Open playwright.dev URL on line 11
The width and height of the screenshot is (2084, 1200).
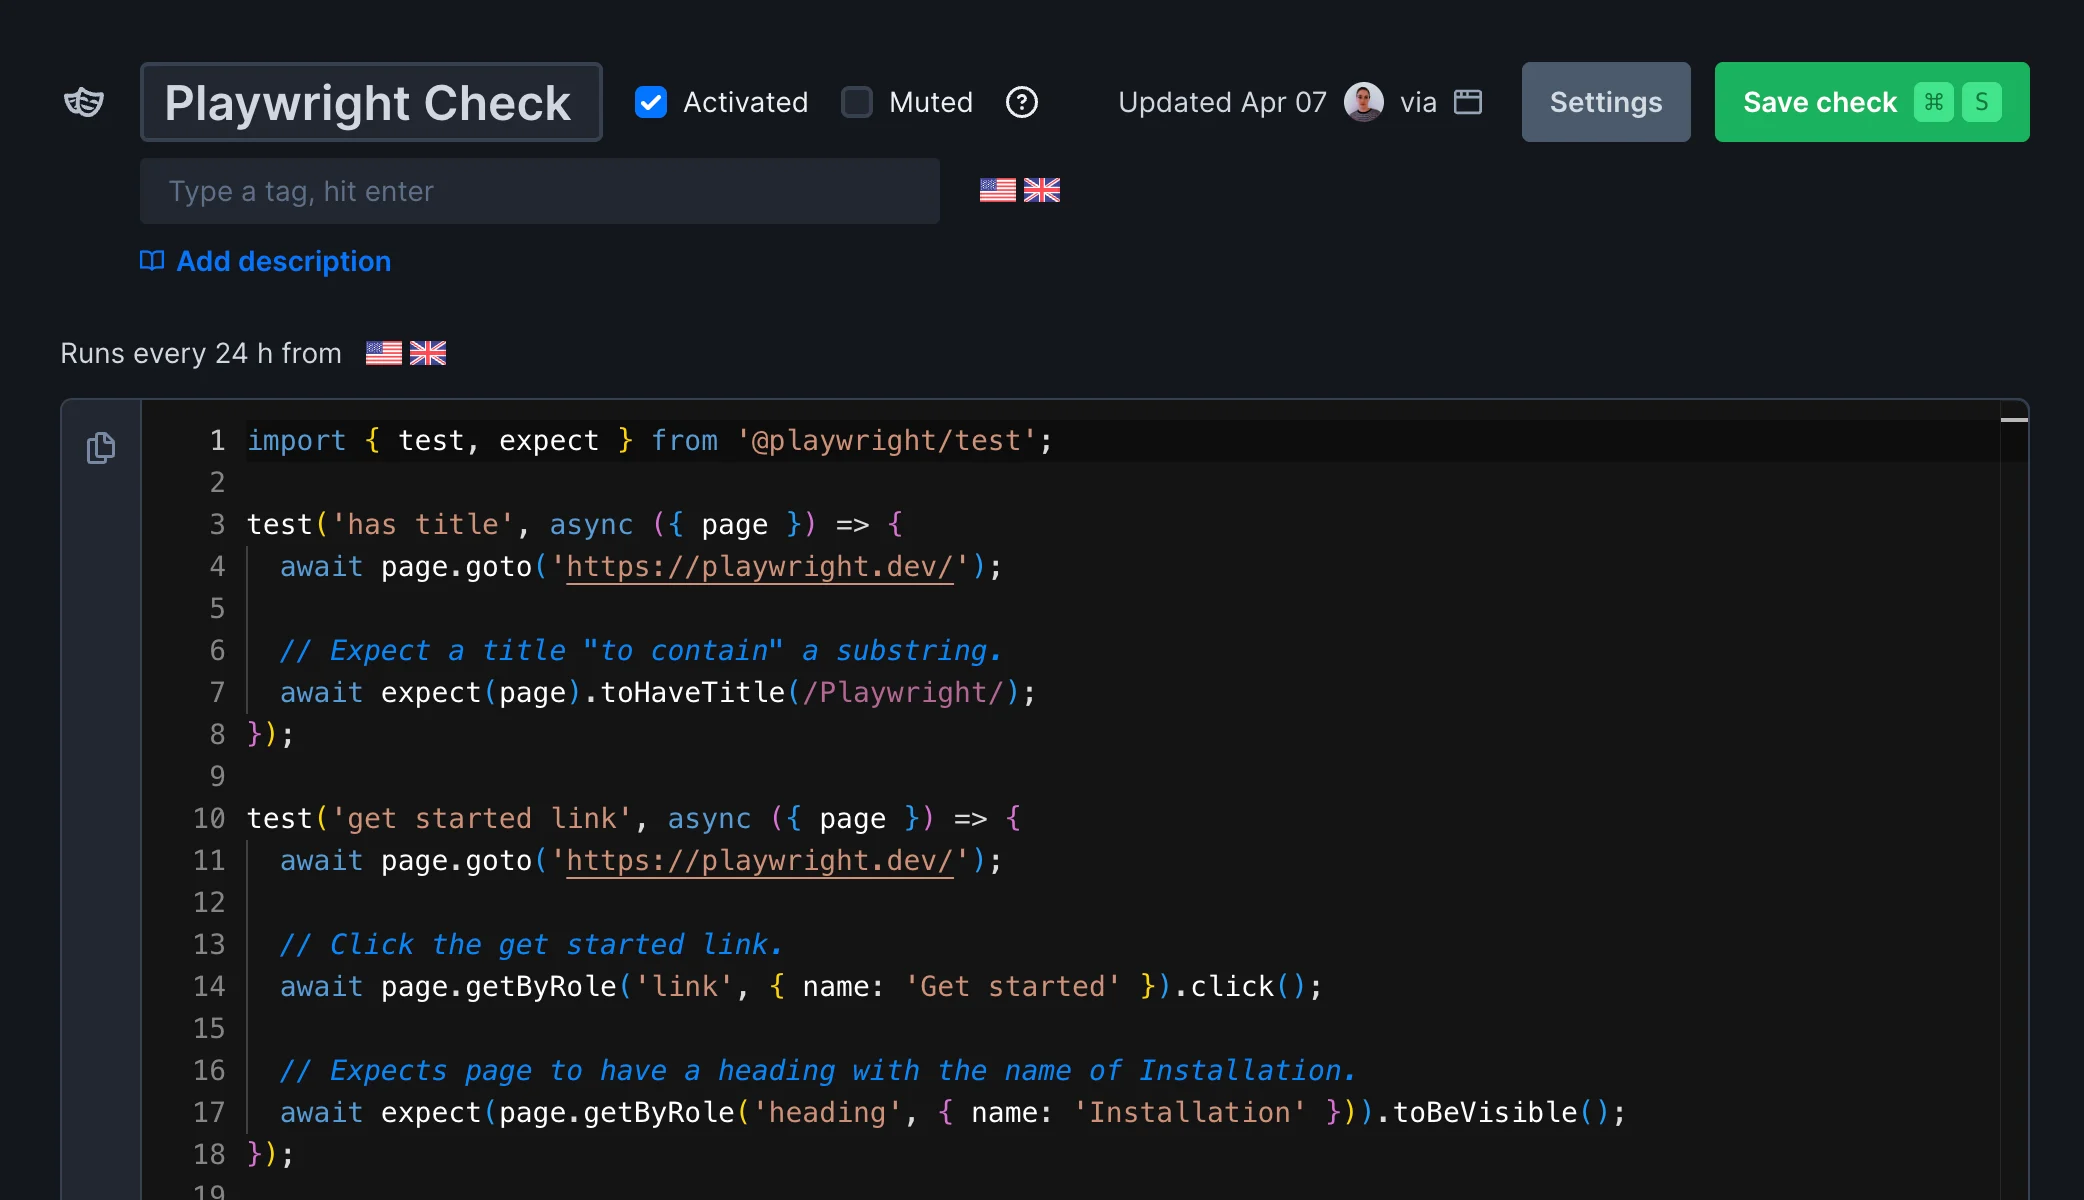click(x=760, y=861)
